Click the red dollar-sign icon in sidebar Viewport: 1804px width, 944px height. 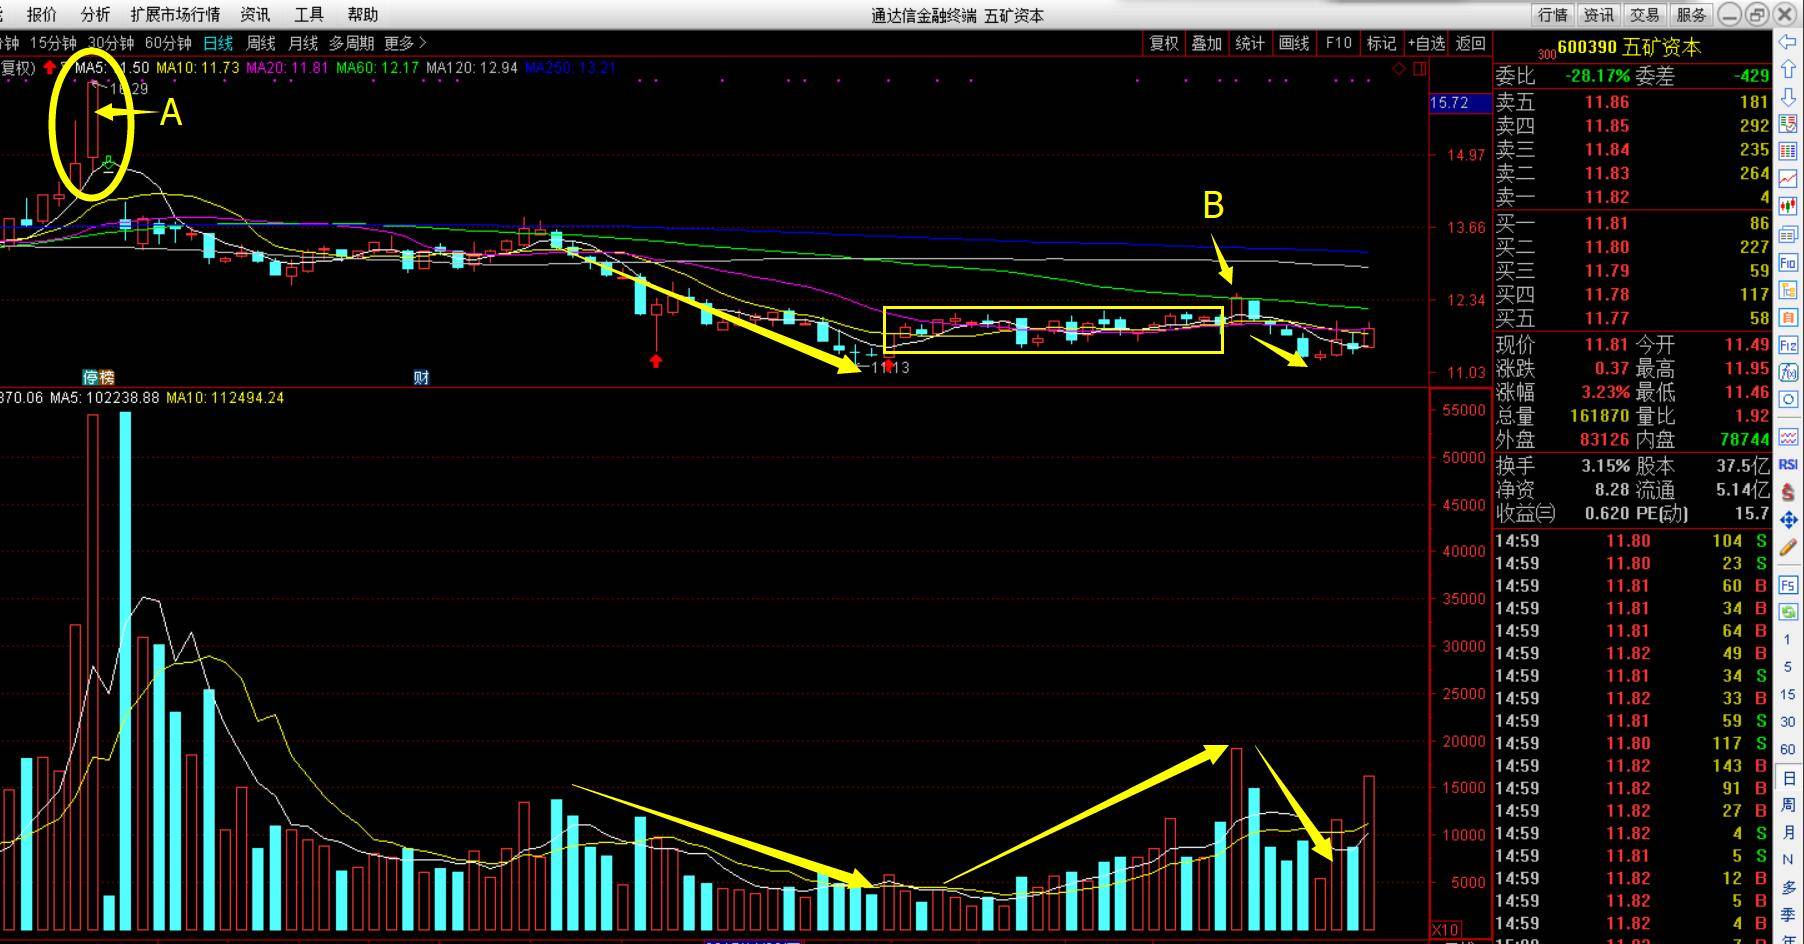pyautogui.click(x=1787, y=492)
